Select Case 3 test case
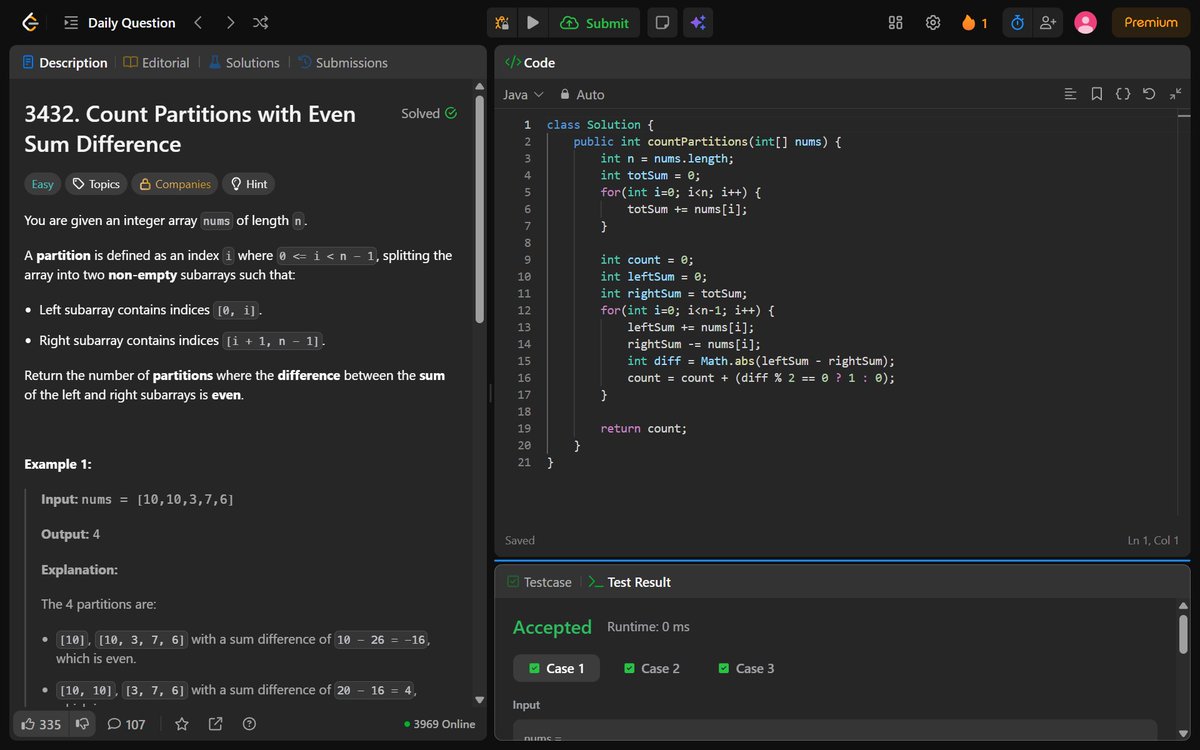The image size is (1200, 750). [746, 668]
